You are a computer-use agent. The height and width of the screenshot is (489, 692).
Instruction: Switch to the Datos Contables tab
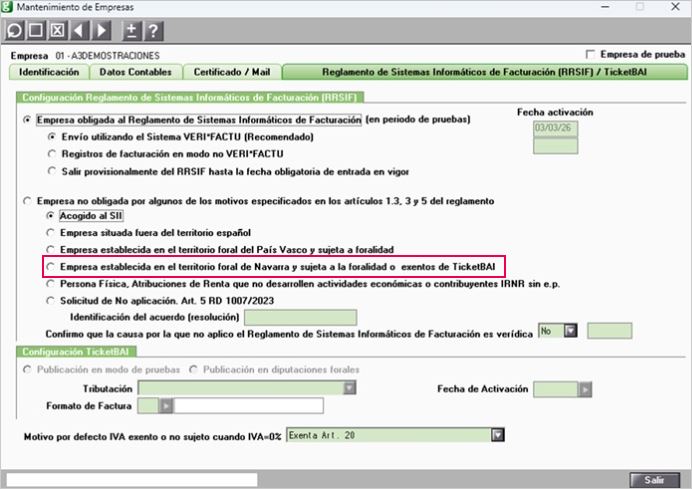tap(135, 72)
